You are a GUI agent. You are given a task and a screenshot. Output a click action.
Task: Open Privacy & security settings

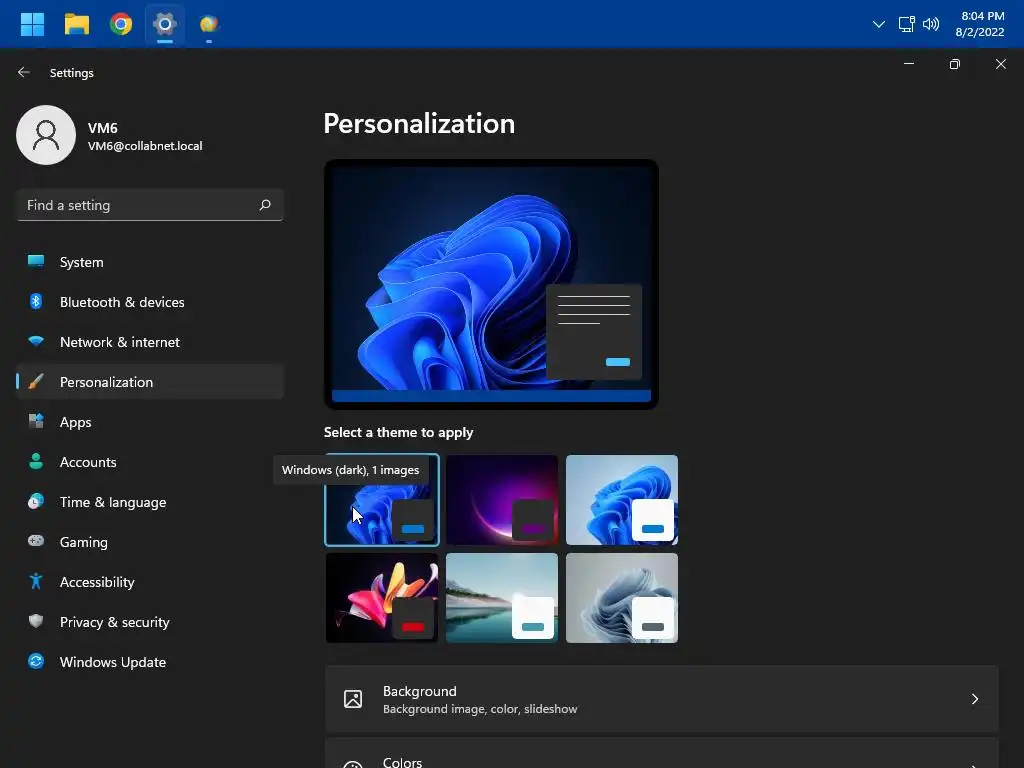pyautogui.click(x=150, y=622)
